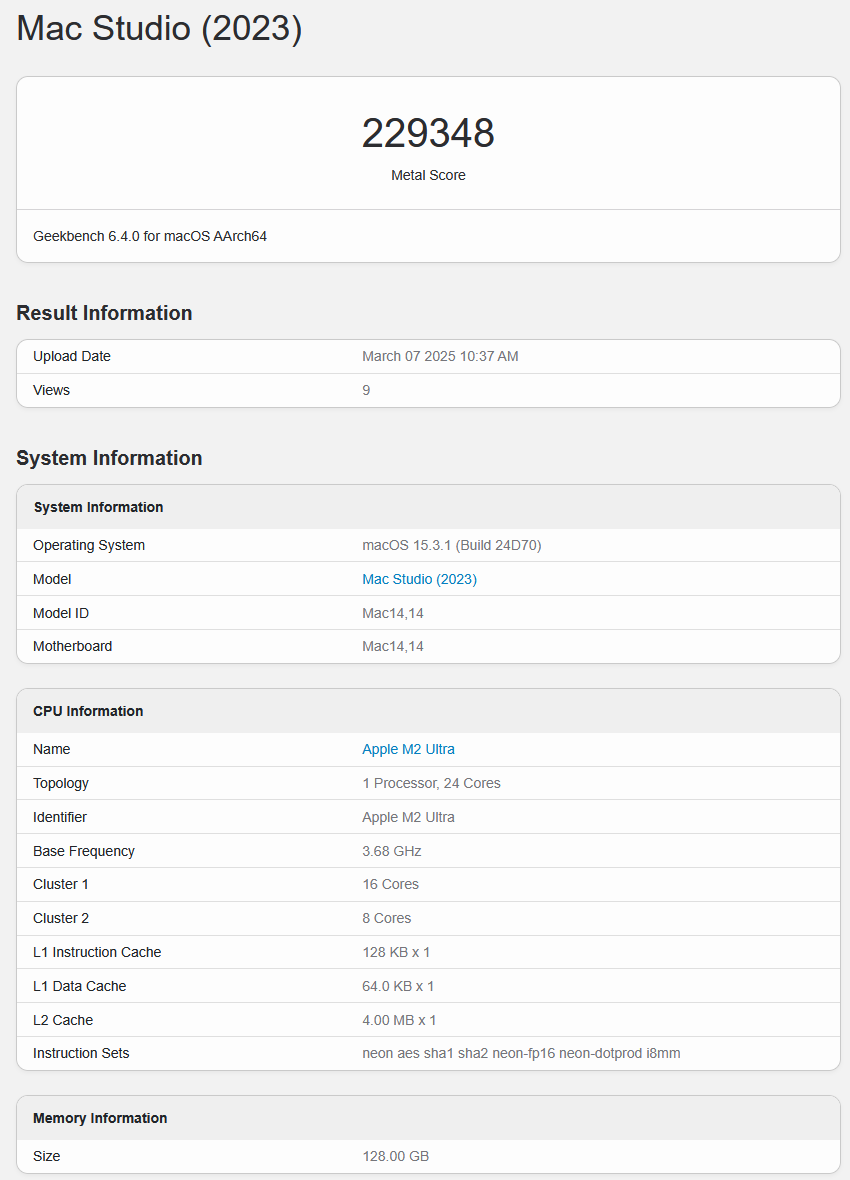
Task: Click the Result Information heading
Action: tap(104, 313)
